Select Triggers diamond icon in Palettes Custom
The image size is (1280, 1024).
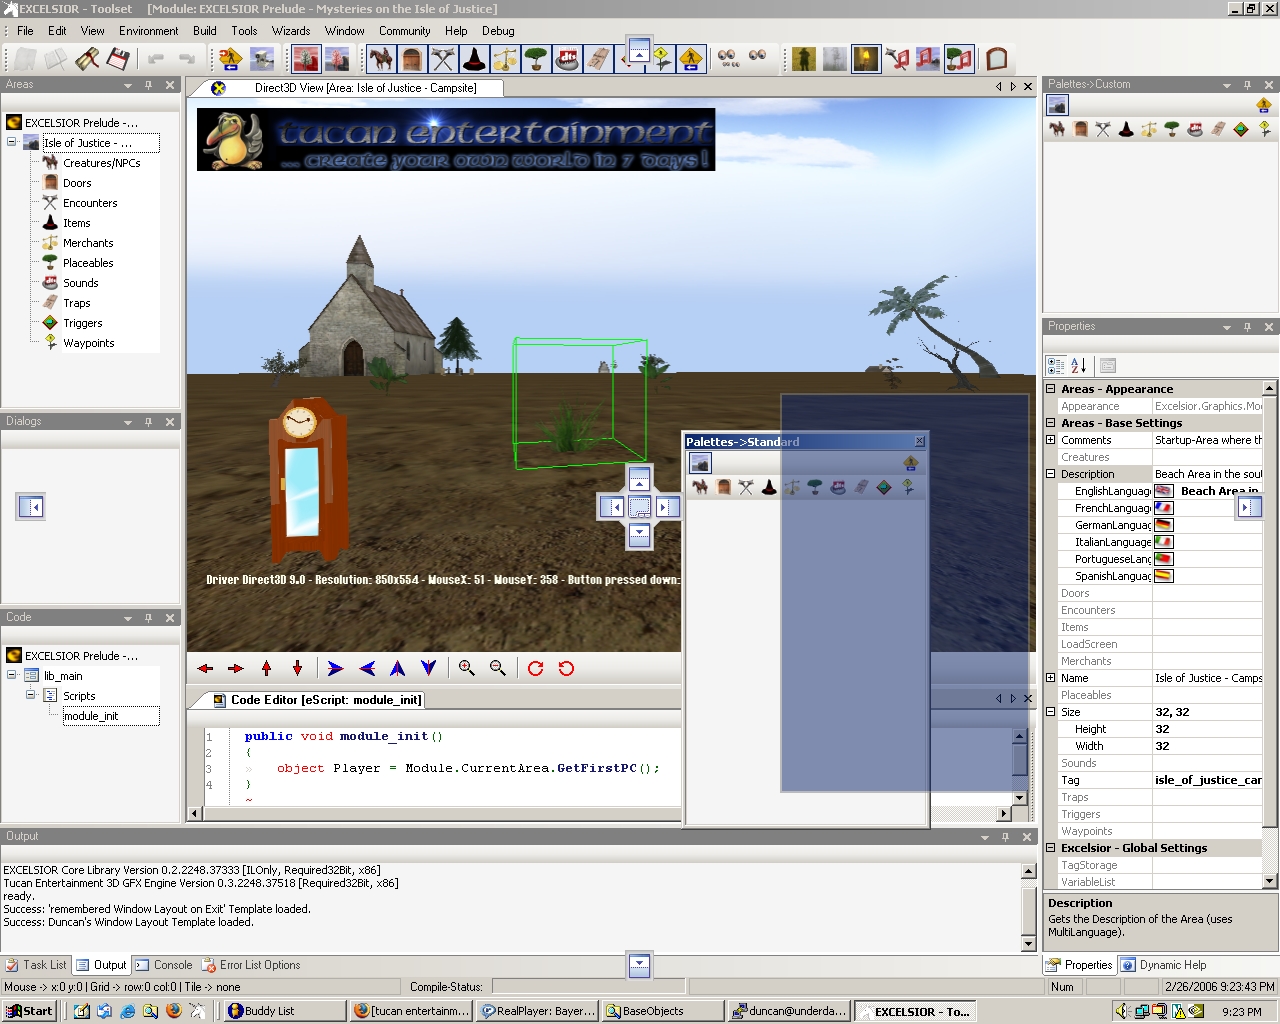click(1241, 129)
